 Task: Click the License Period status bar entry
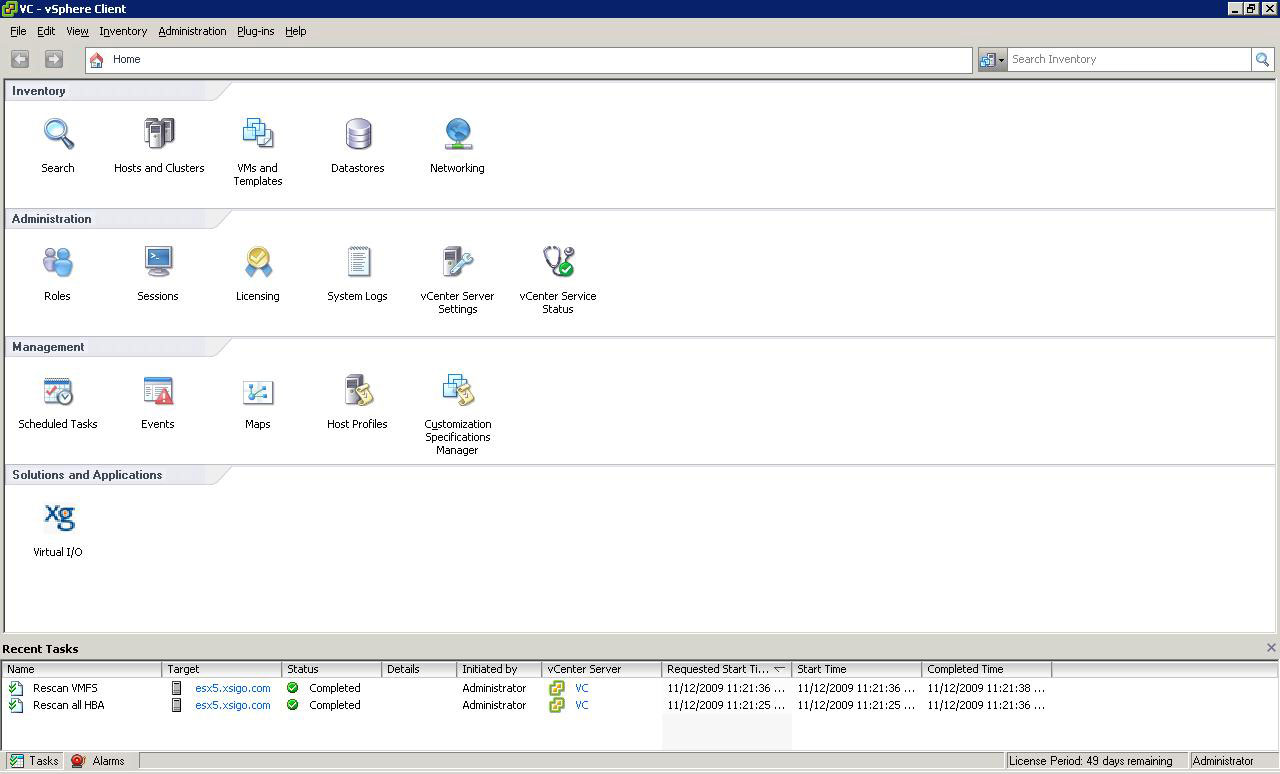coord(1095,761)
